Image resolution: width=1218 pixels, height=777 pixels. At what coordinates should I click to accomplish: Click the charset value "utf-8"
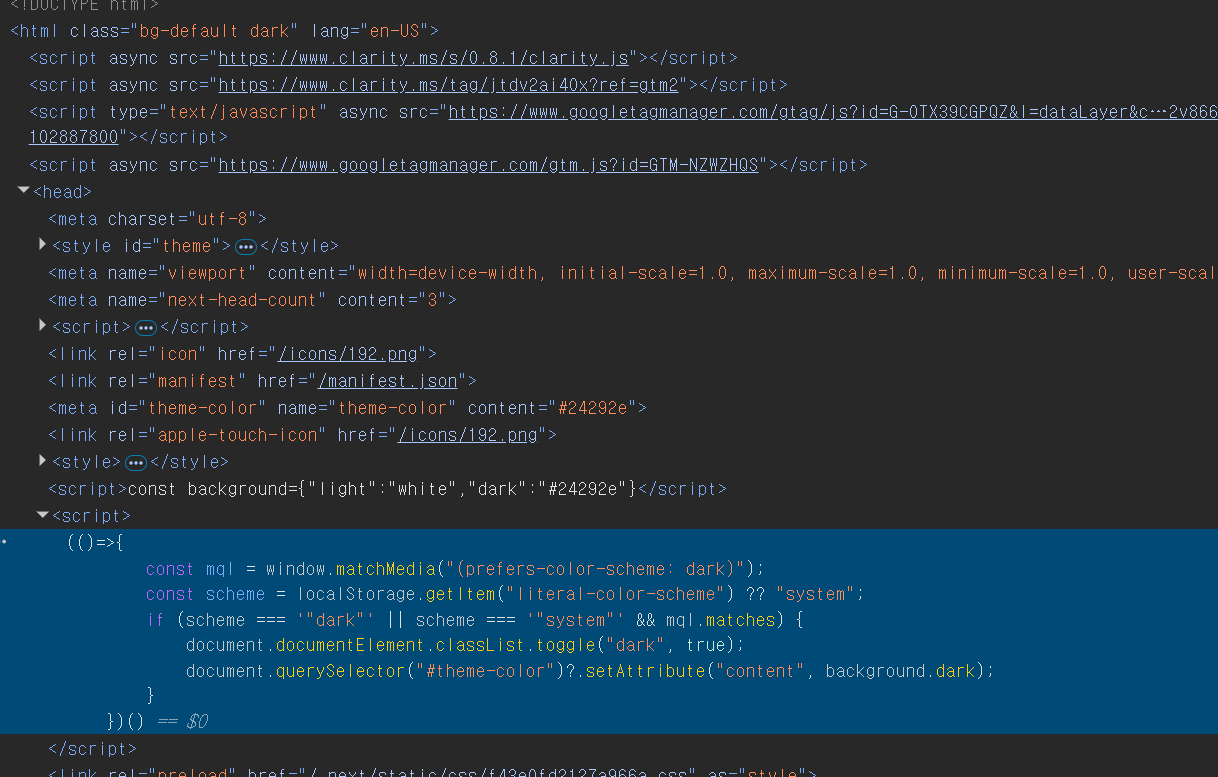tap(222, 219)
